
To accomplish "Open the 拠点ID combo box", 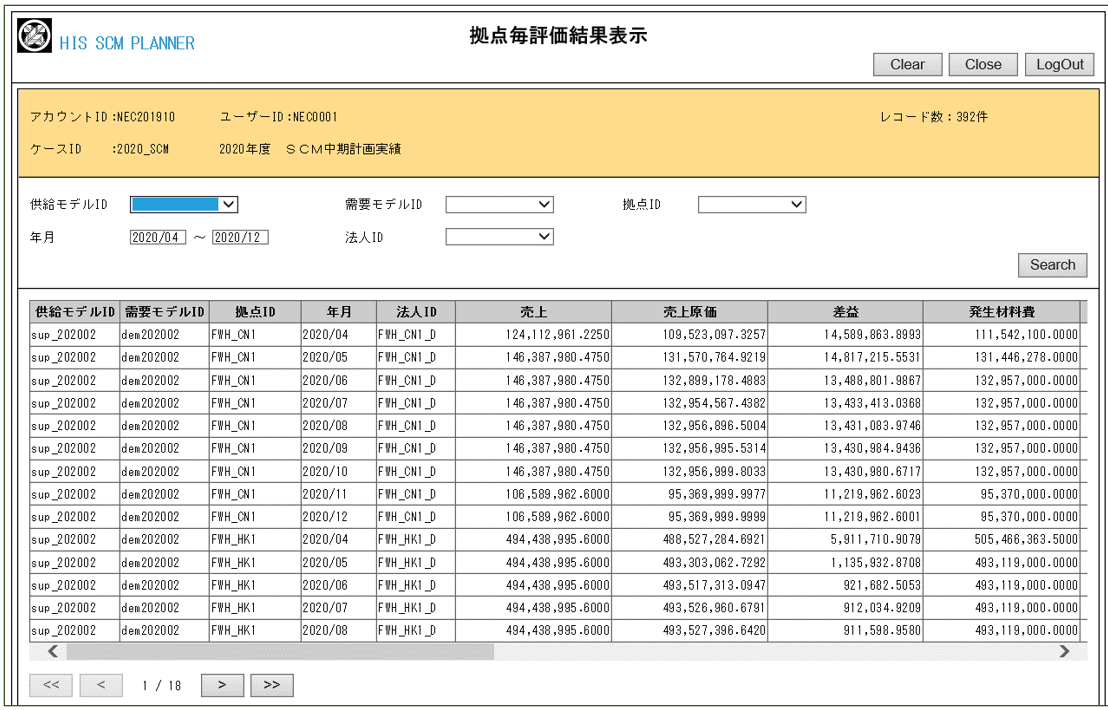I will tap(751, 205).
